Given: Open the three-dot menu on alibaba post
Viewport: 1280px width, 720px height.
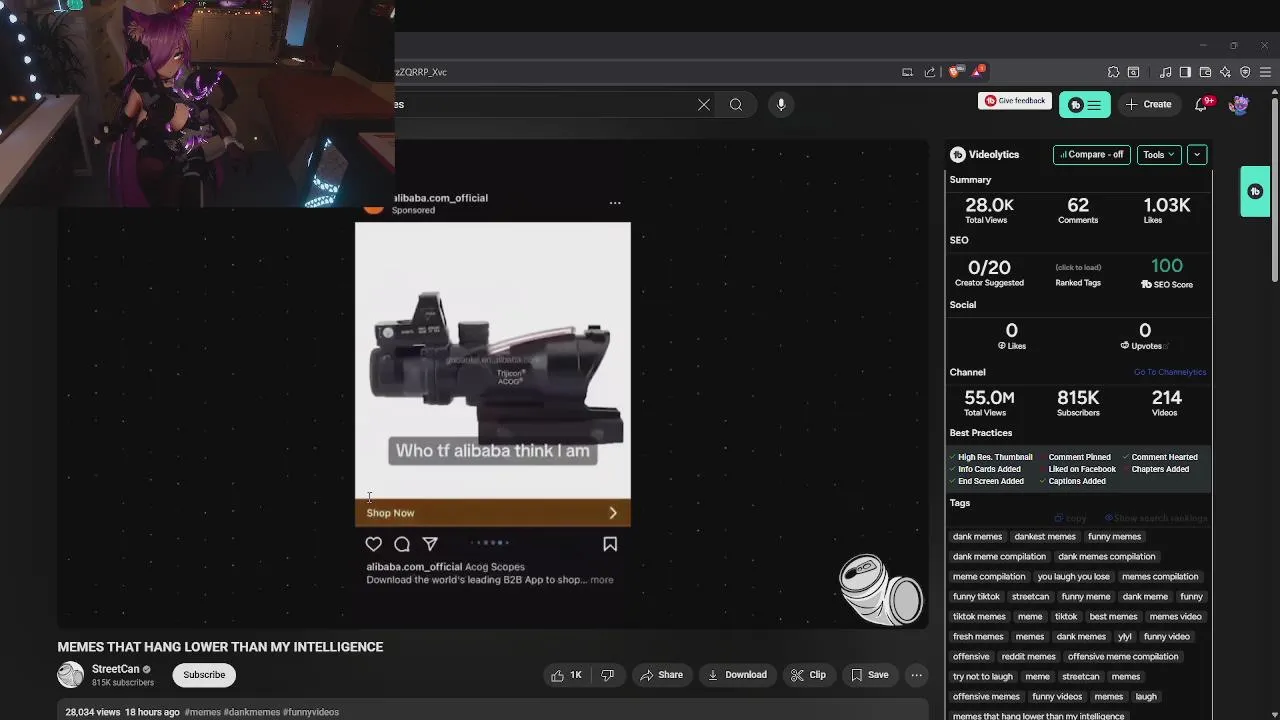Looking at the screenshot, I should [615, 203].
